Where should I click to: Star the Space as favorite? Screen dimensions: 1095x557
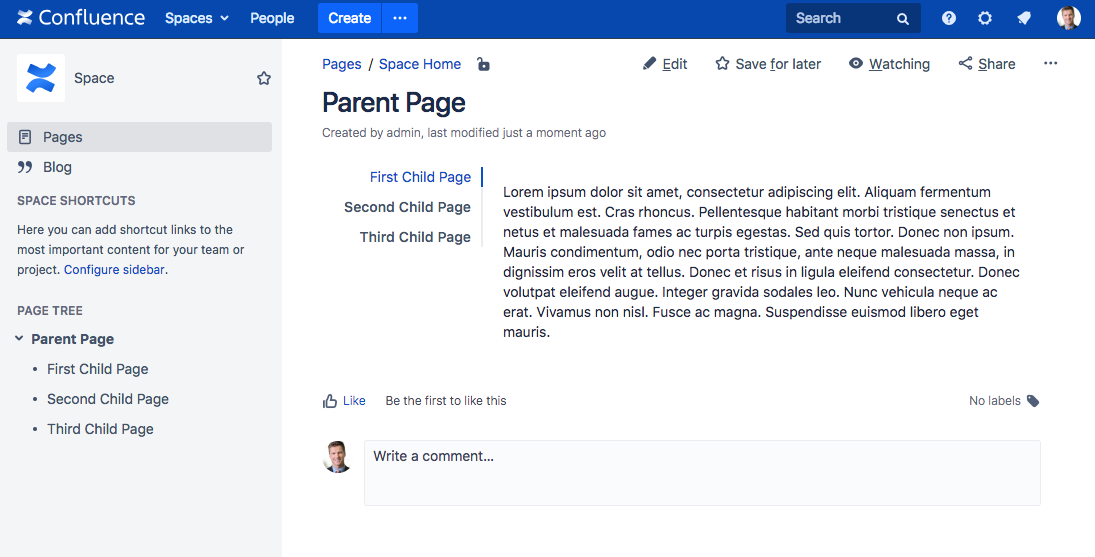pyautogui.click(x=264, y=78)
